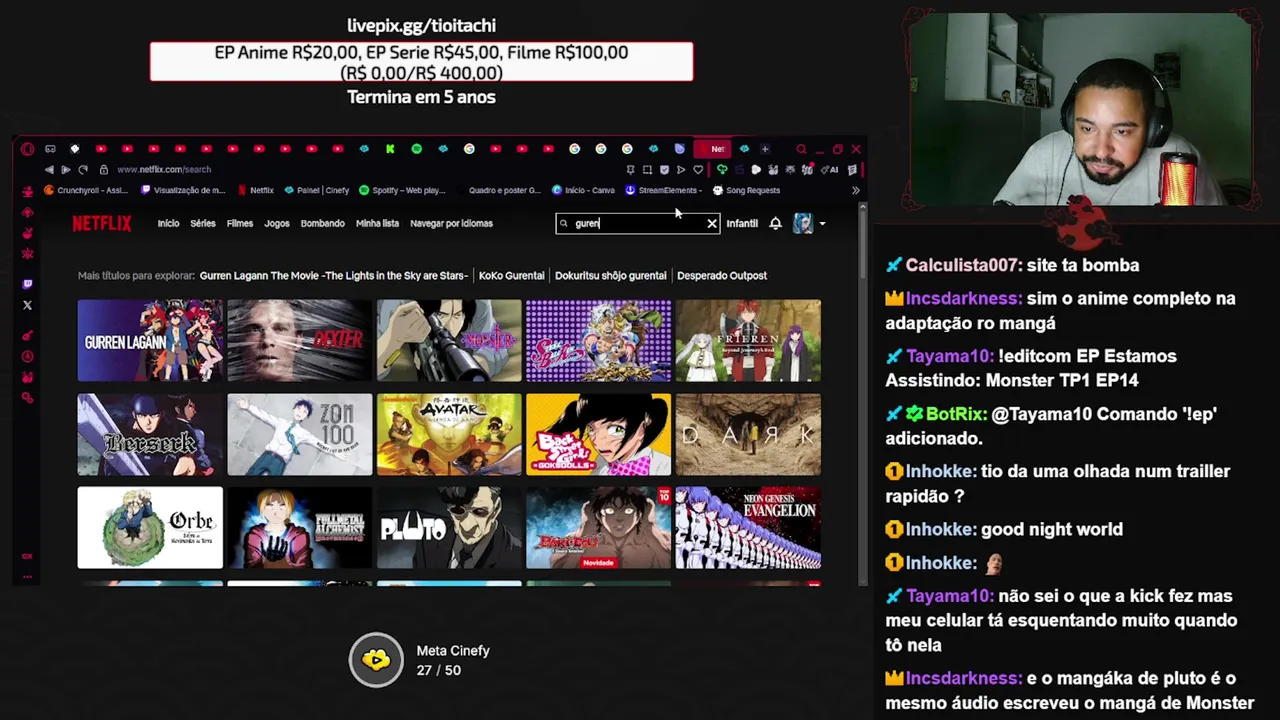Switch to Infantil profile
This screenshot has height=720, width=1280.
point(742,223)
